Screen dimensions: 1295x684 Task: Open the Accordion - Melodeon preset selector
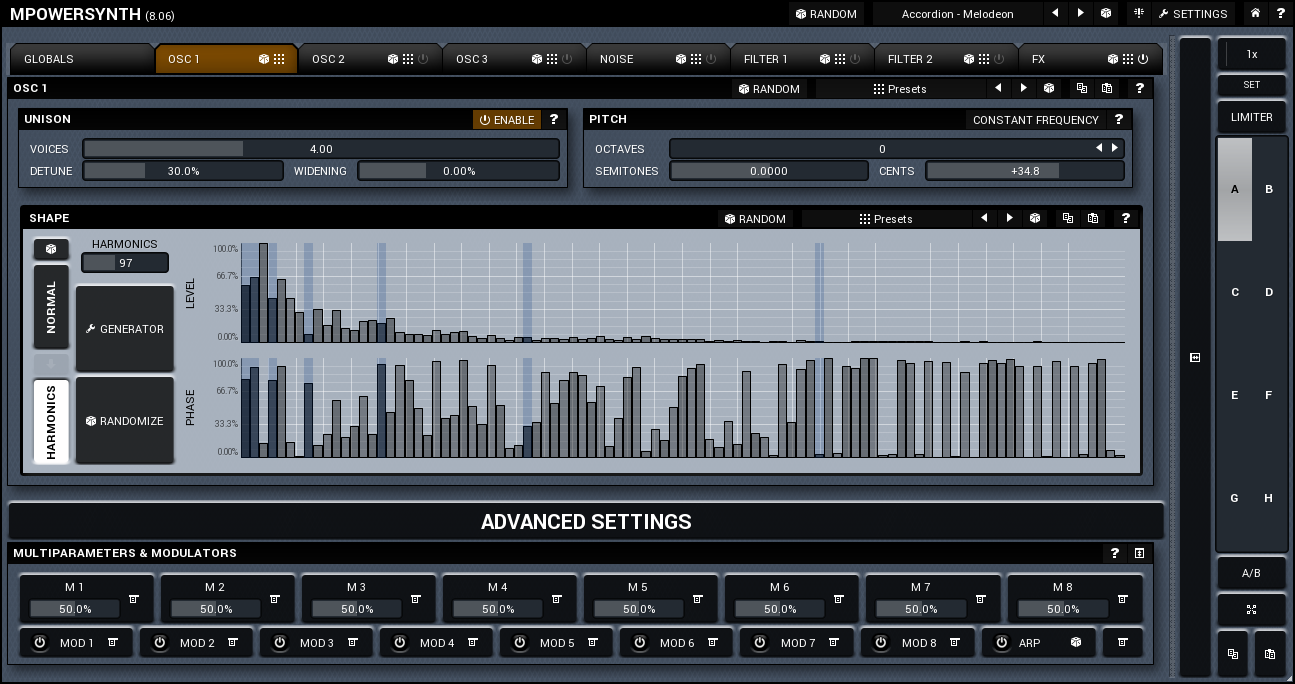coord(956,14)
